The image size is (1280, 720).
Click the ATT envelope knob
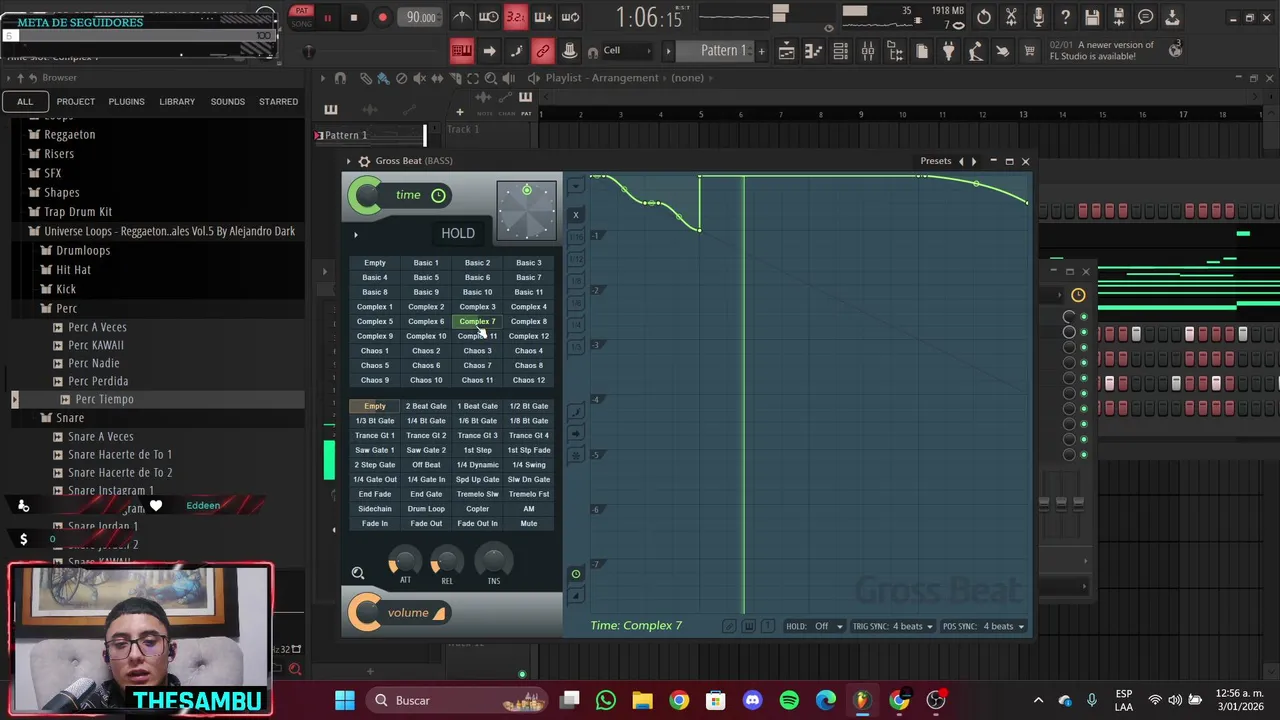click(405, 561)
